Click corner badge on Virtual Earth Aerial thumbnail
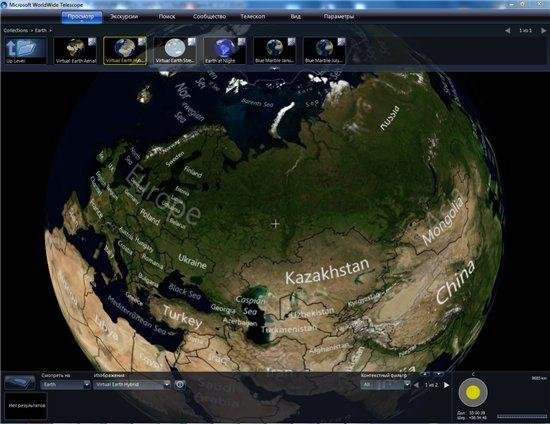Image resolution: width=550 pixels, height=424 pixels. point(92,42)
